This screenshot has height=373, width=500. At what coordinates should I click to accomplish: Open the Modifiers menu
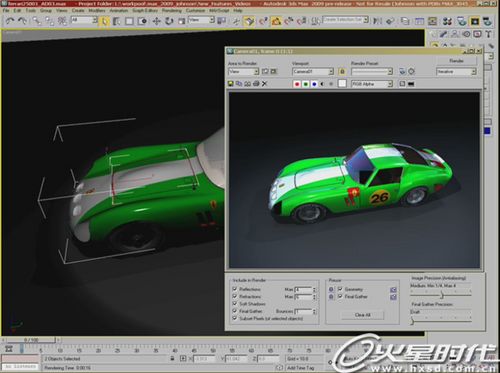click(x=97, y=11)
